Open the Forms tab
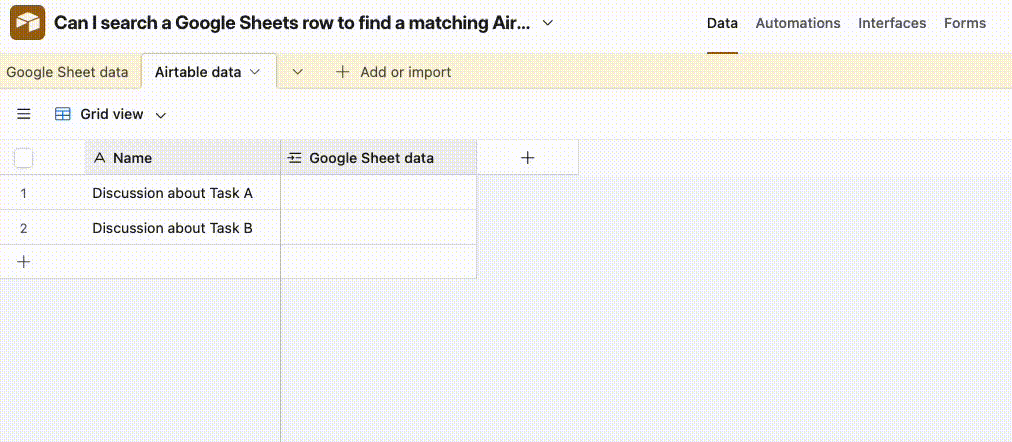The image size is (1012, 442). [x=965, y=23]
